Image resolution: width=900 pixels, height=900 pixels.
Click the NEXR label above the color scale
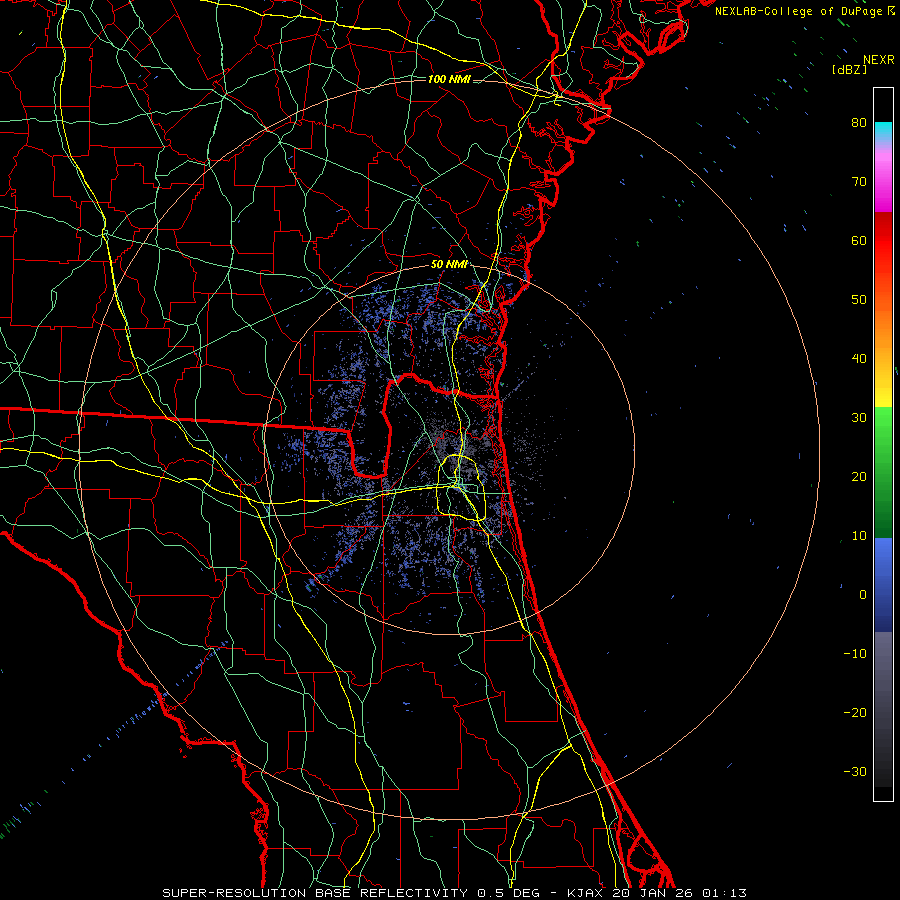pos(879,60)
